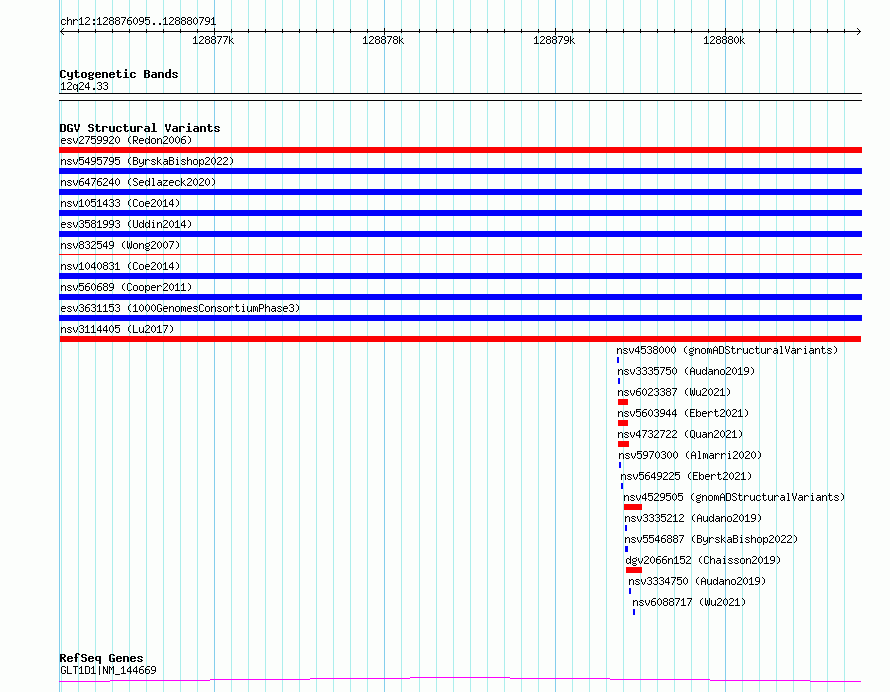This screenshot has height=692, width=890.
Task: Click nsv5546887 (ByrskaBishop2022) label
Action: [711, 539]
